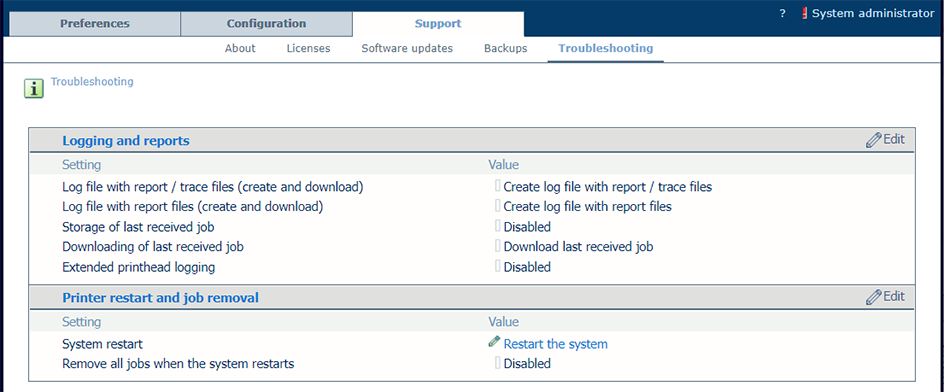
Task: Click the Restart the system link
Action: (556, 344)
